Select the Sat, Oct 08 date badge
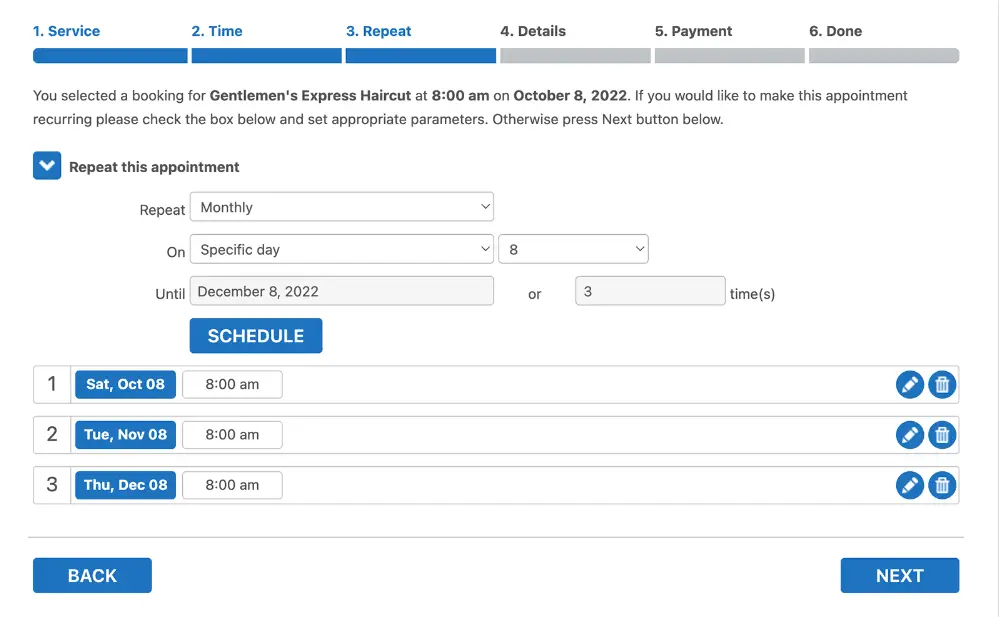This screenshot has width=999, height=617. click(x=125, y=384)
